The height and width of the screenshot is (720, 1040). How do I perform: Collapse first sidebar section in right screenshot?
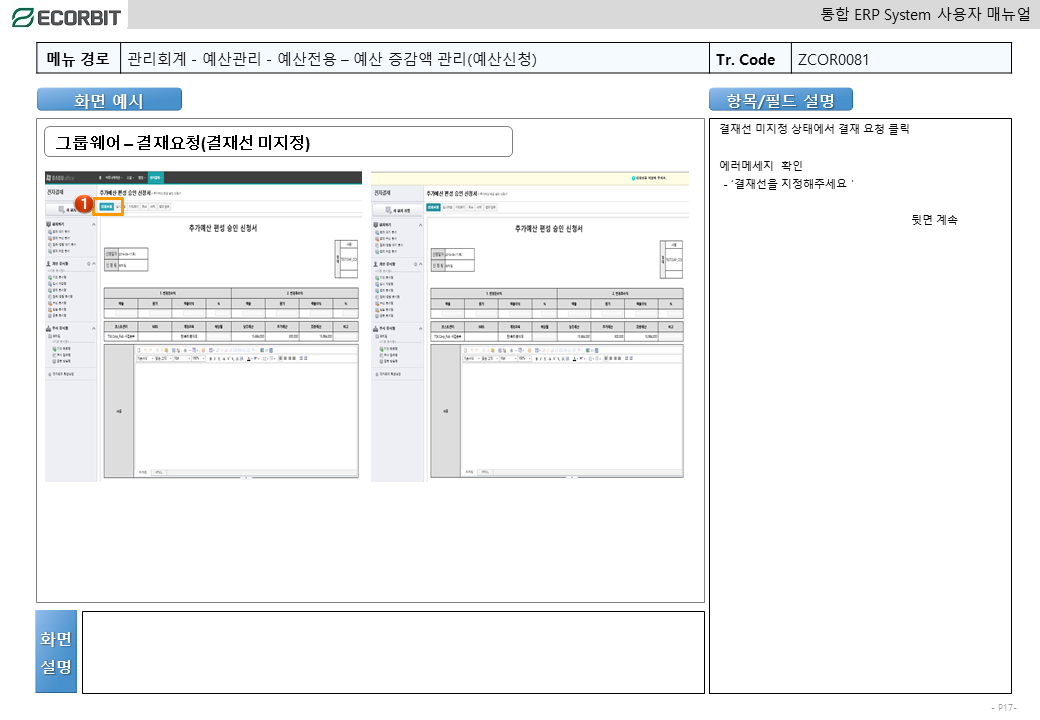(420, 225)
